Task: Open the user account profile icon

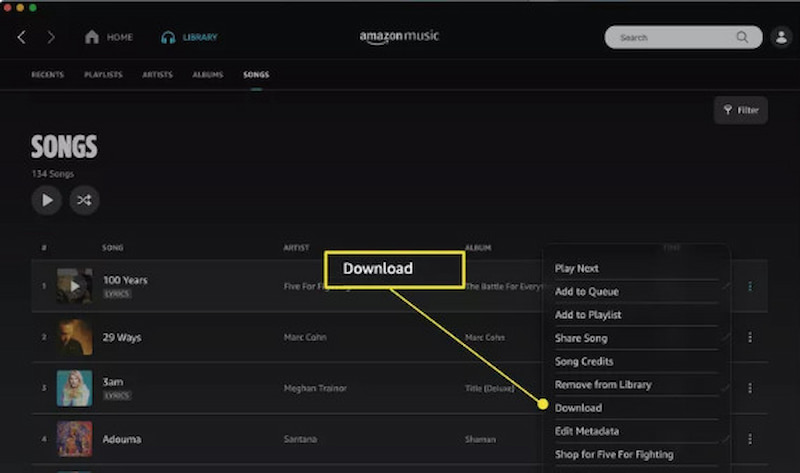Action: (x=781, y=37)
